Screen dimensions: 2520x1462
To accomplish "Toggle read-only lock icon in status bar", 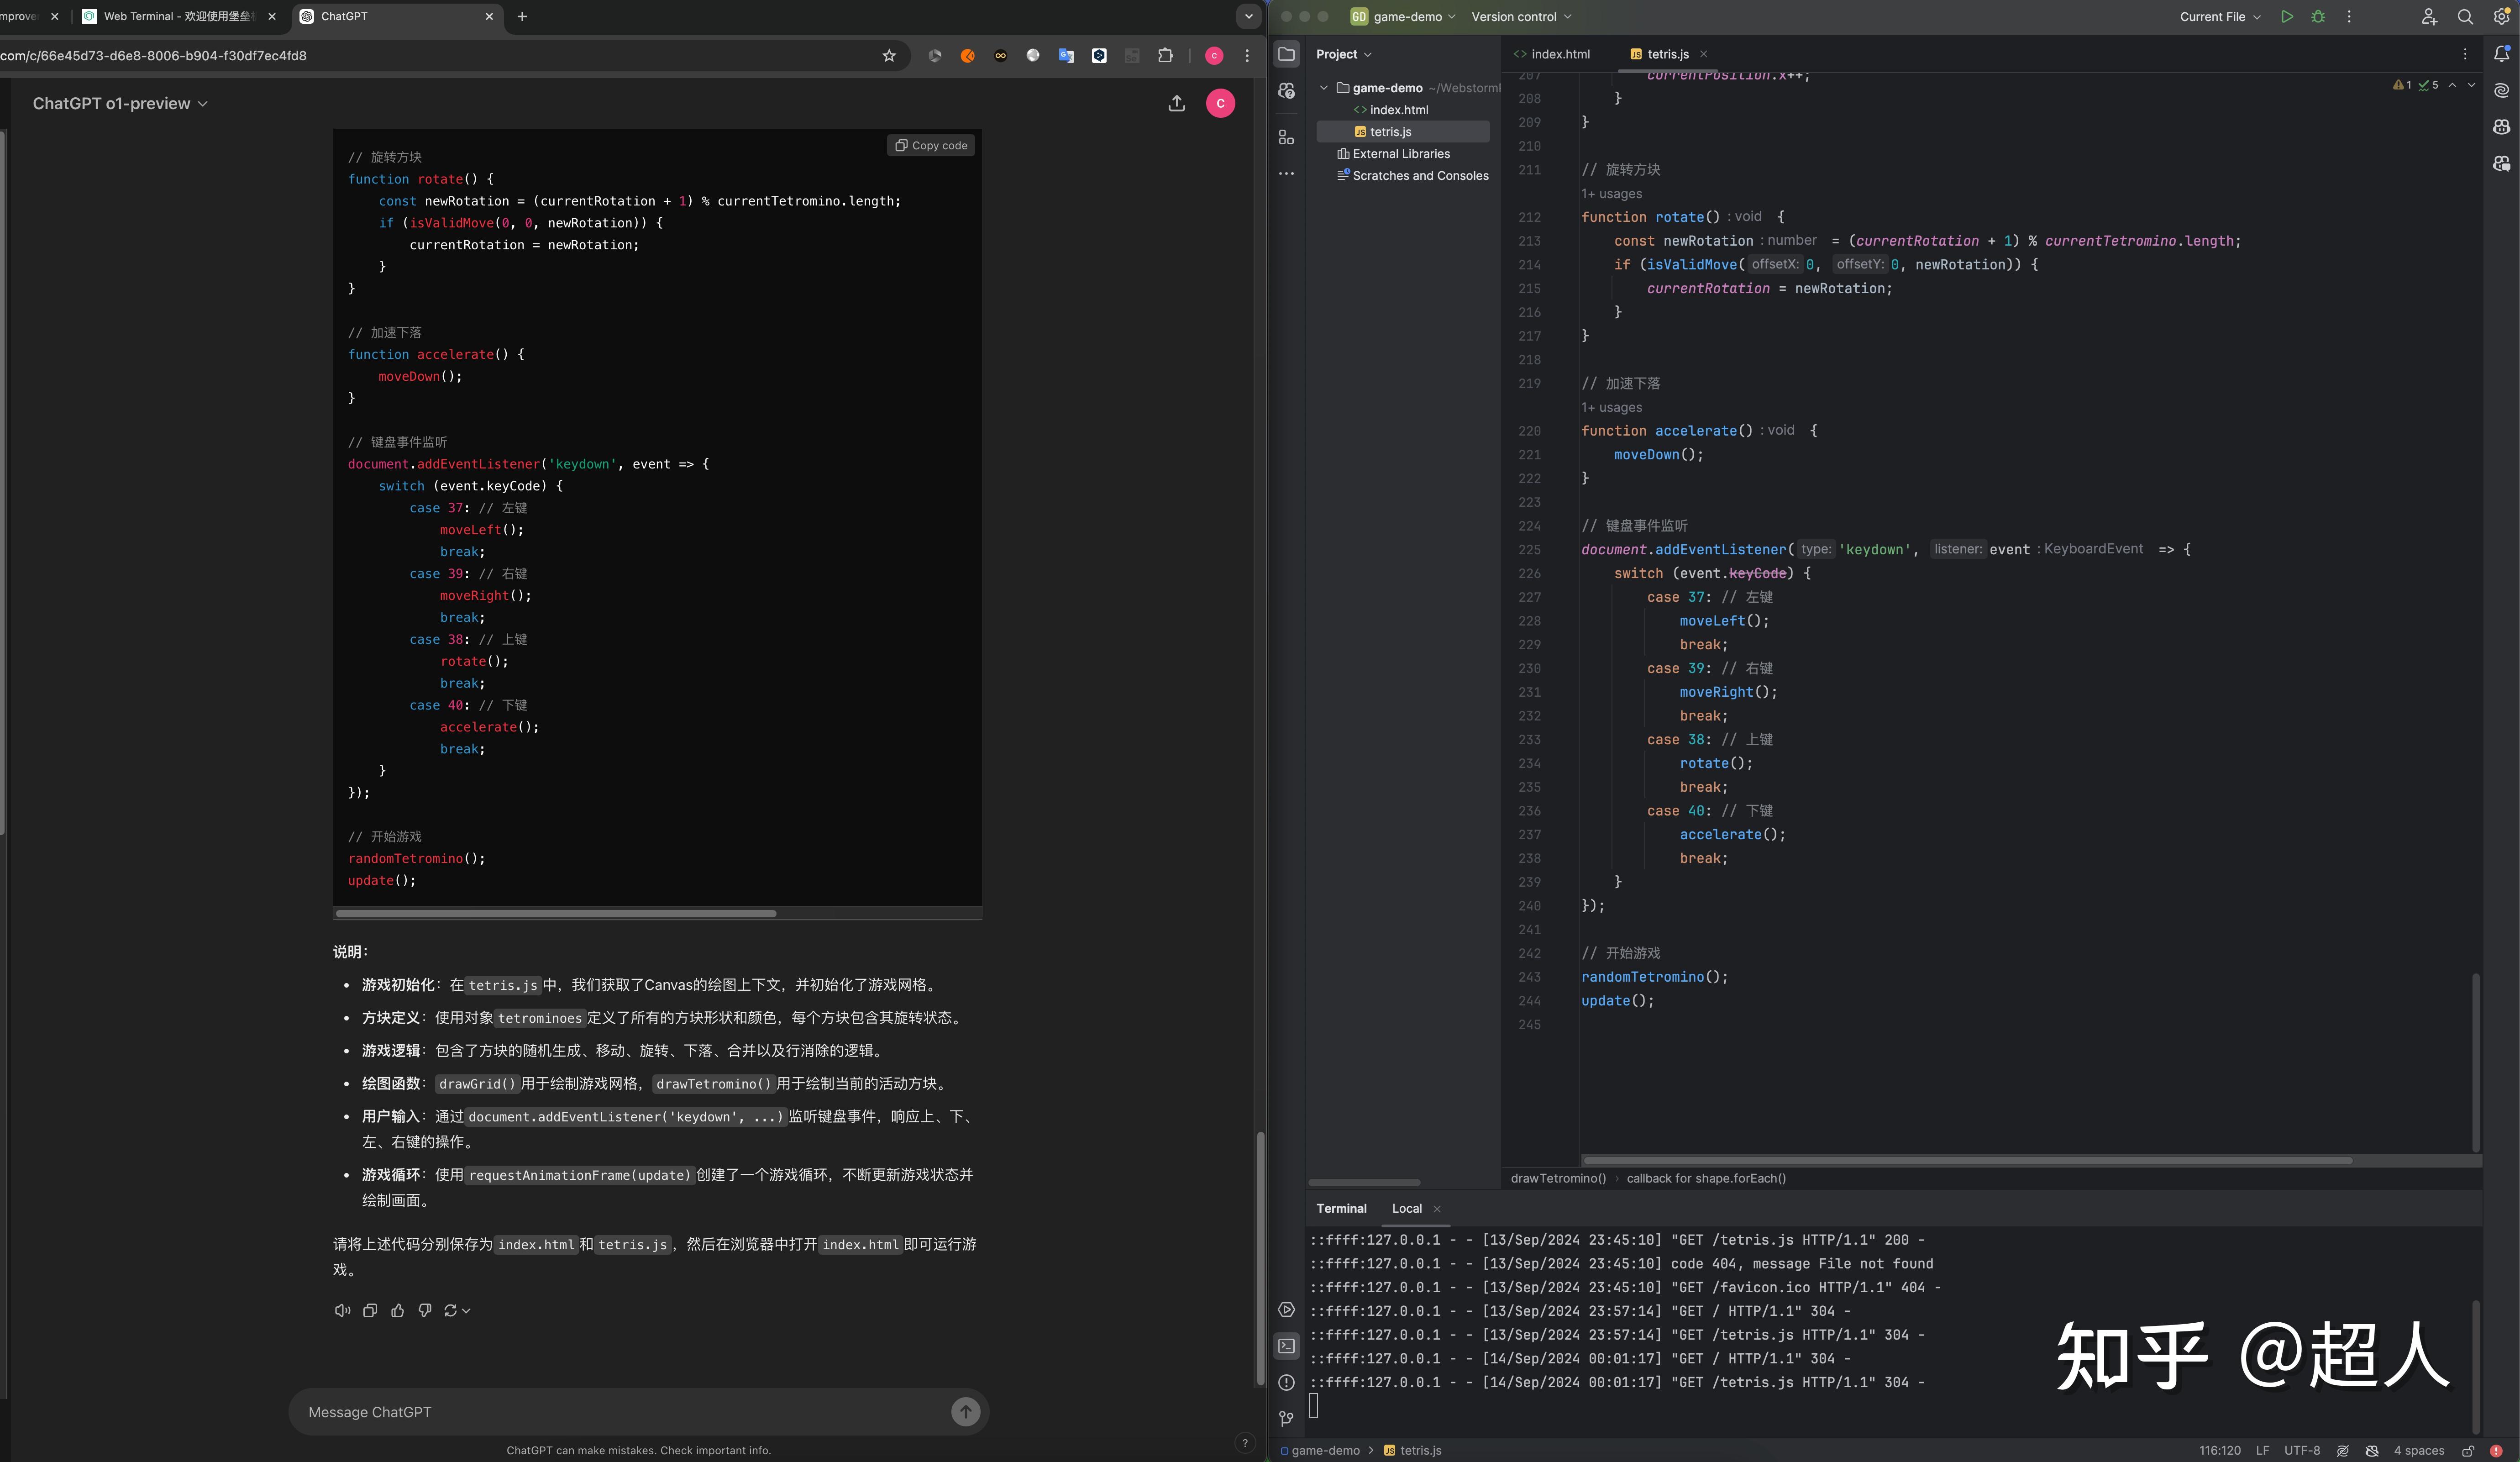I will [2467, 1450].
